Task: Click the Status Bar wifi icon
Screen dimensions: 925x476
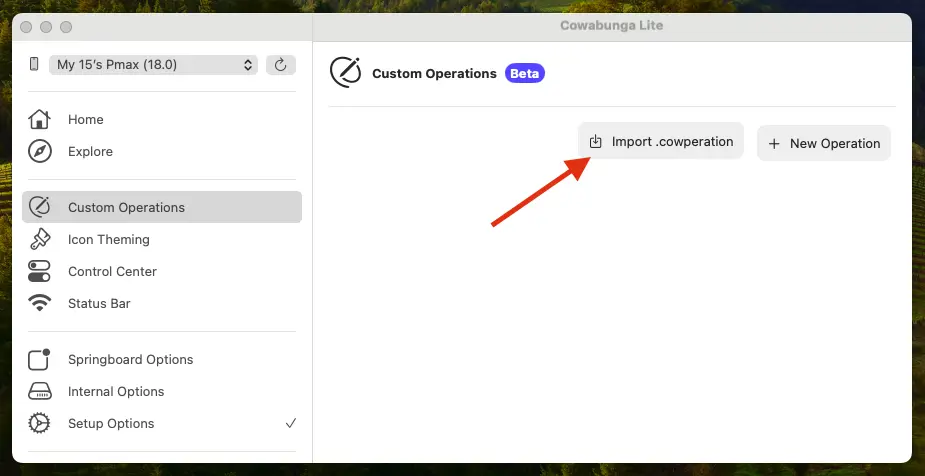Action: (40, 303)
